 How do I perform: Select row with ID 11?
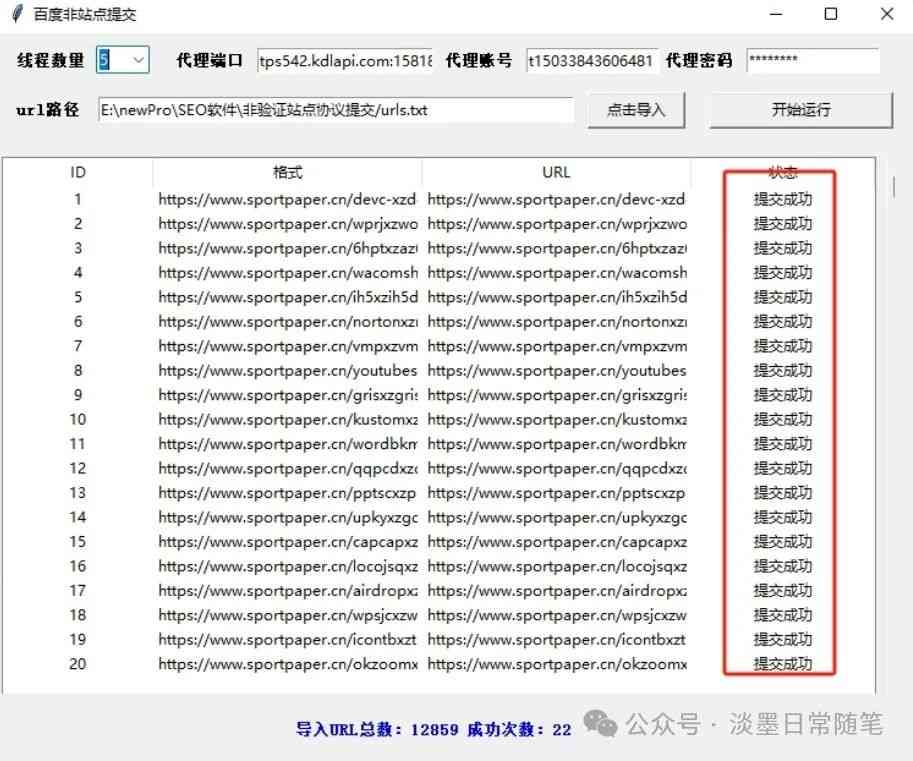(438, 444)
